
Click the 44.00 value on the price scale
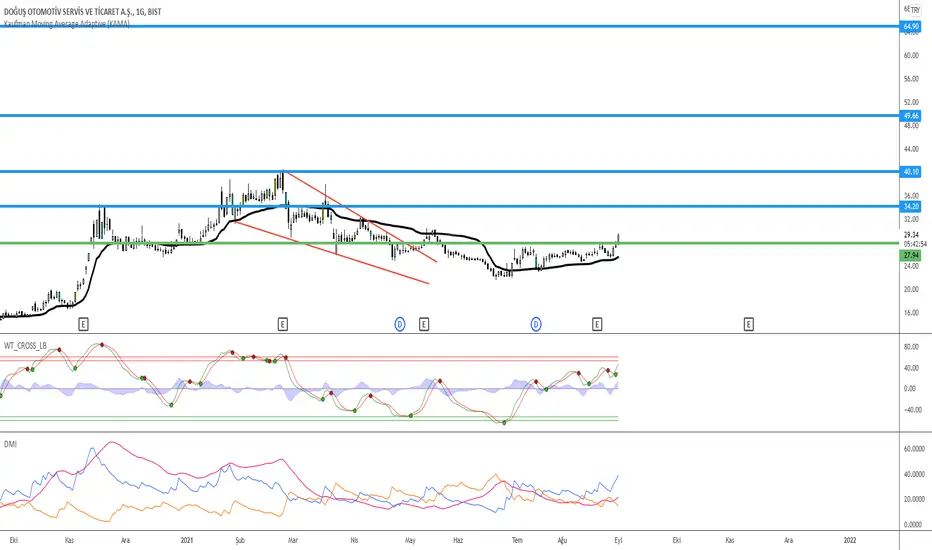pos(911,149)
